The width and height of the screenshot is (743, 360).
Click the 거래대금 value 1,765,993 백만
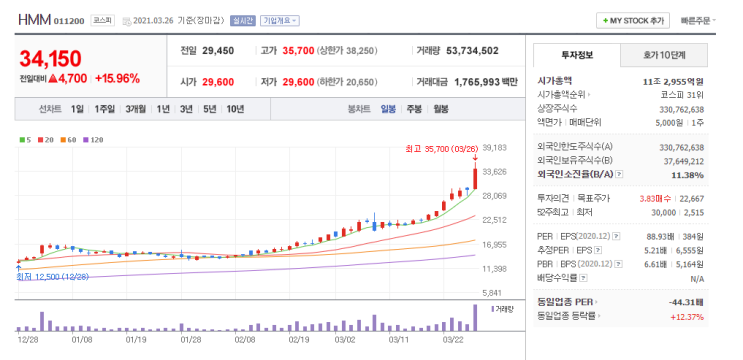[x=486, y=82]
